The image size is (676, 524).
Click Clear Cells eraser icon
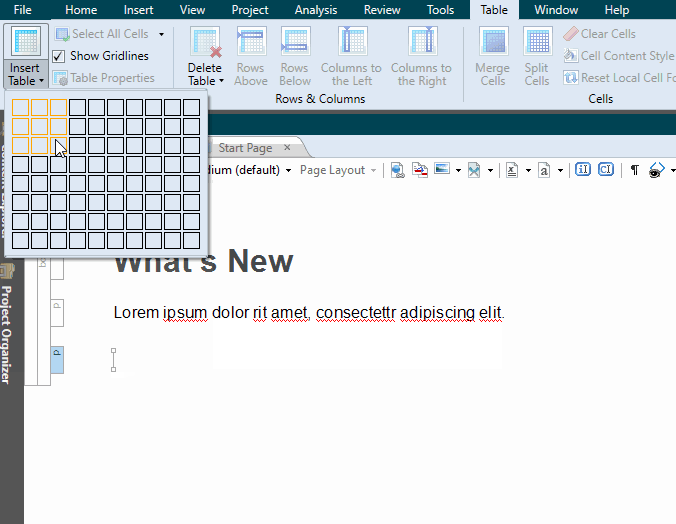pos(571,34)
